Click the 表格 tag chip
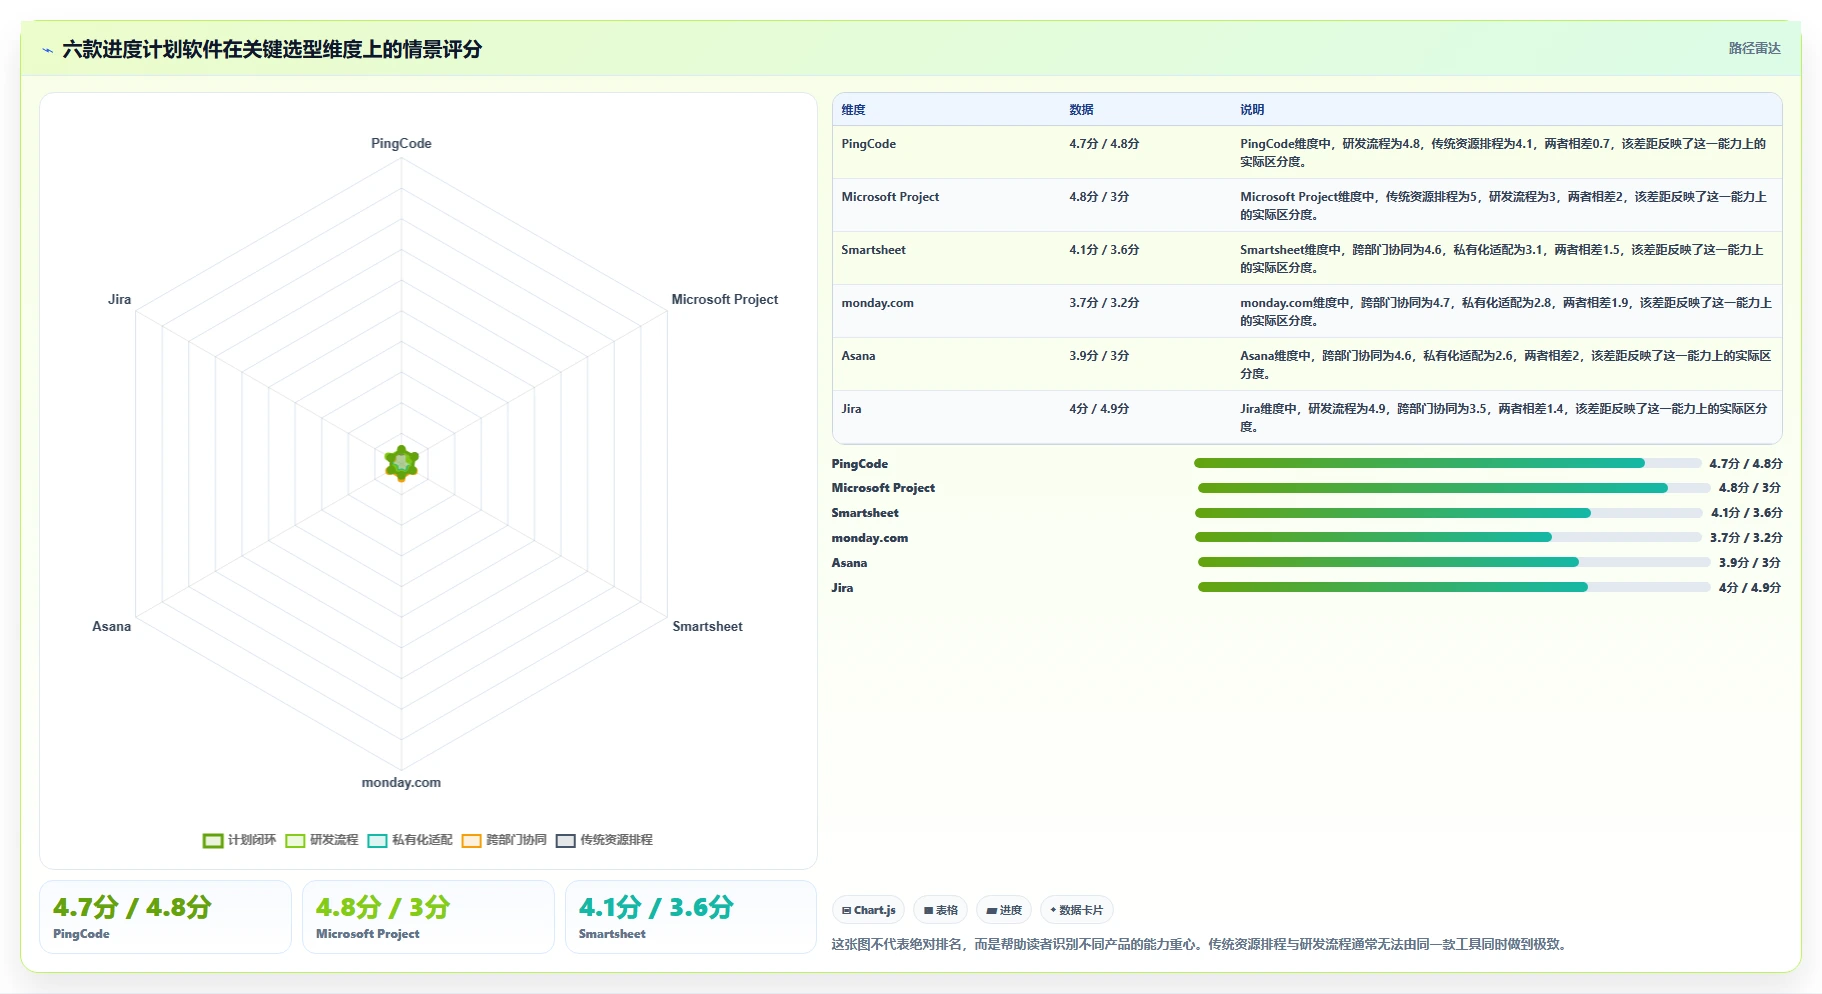This screenshot has width=1822, height=994. (x=940, y=910)
